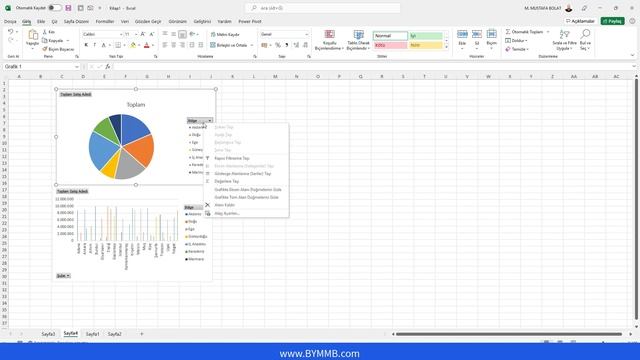Apply the Normal cell style

click(390, 36)
